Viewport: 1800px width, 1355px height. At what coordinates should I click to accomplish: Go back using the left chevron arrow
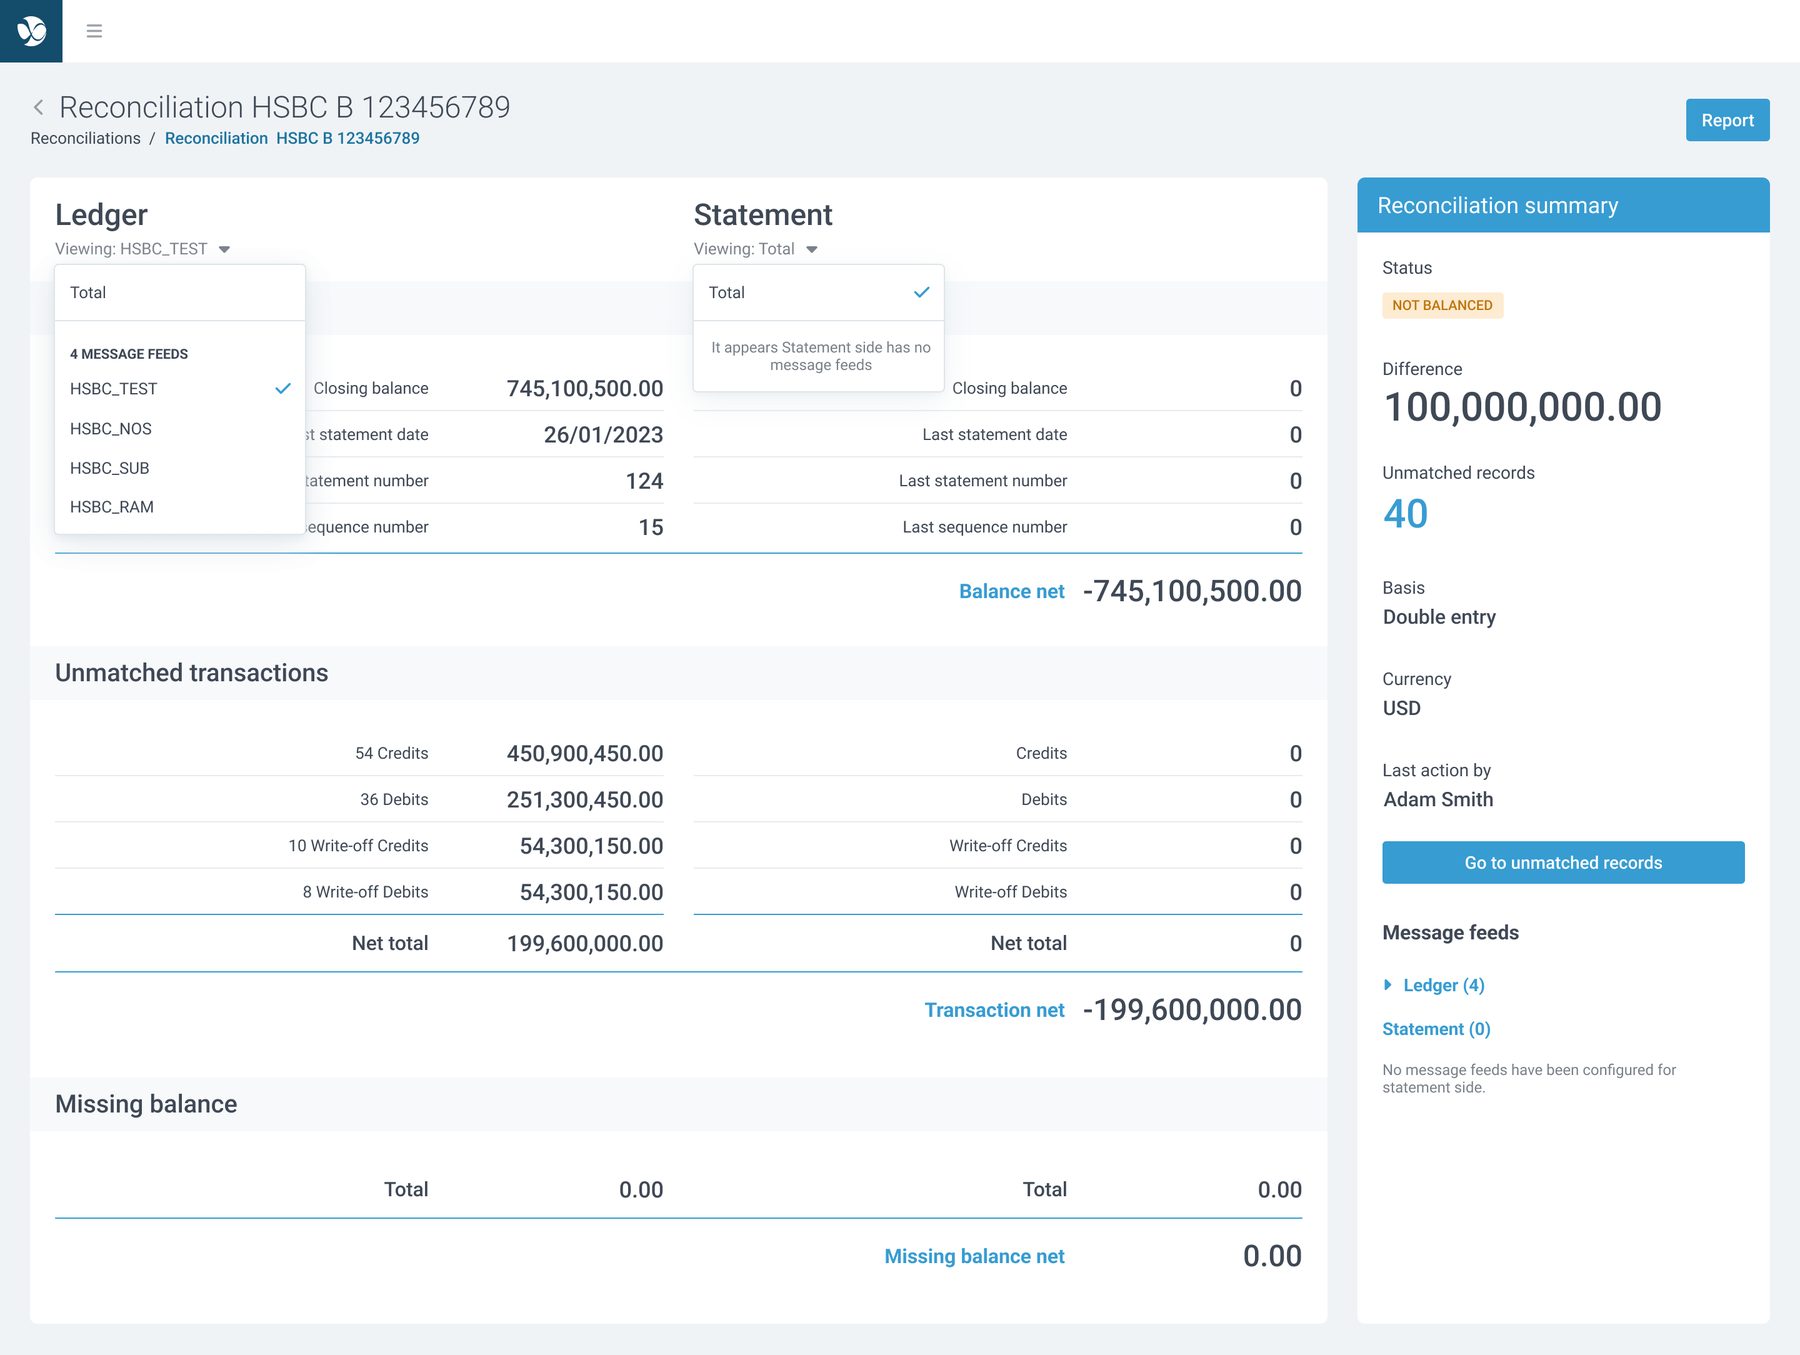(39, 107)
